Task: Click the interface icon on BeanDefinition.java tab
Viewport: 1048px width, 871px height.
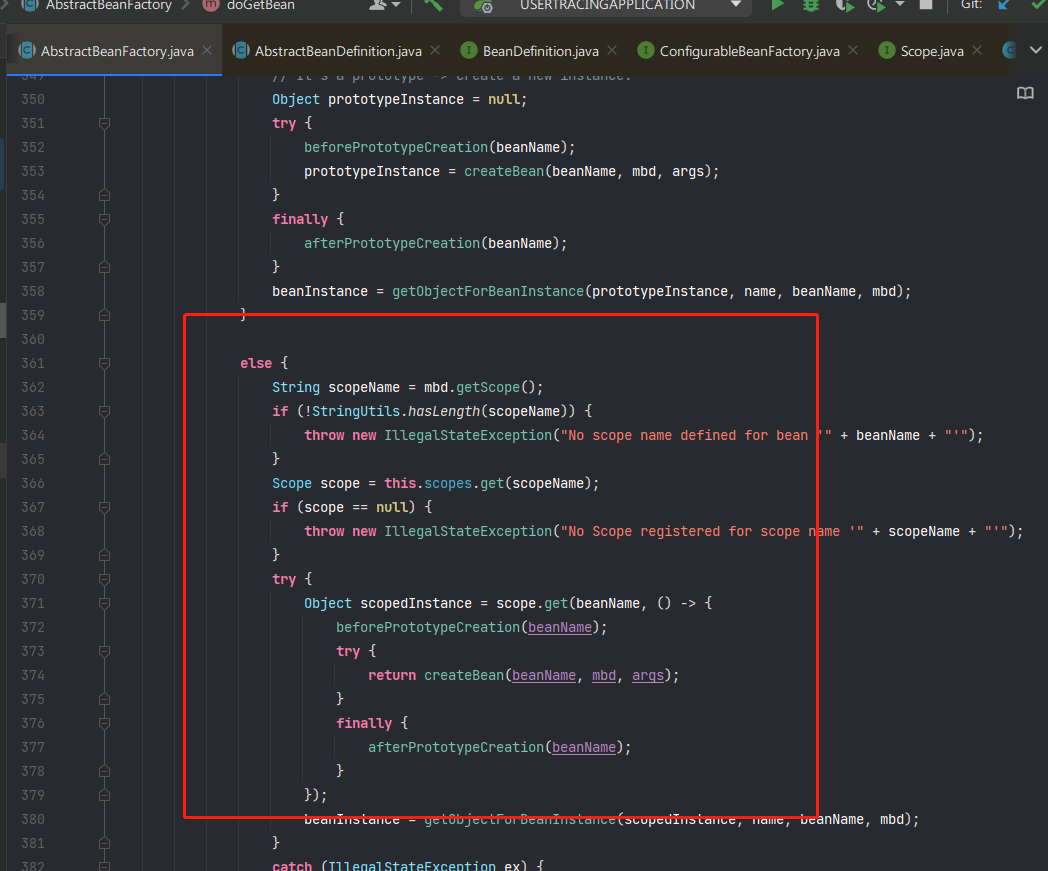Action: point(469,51)
